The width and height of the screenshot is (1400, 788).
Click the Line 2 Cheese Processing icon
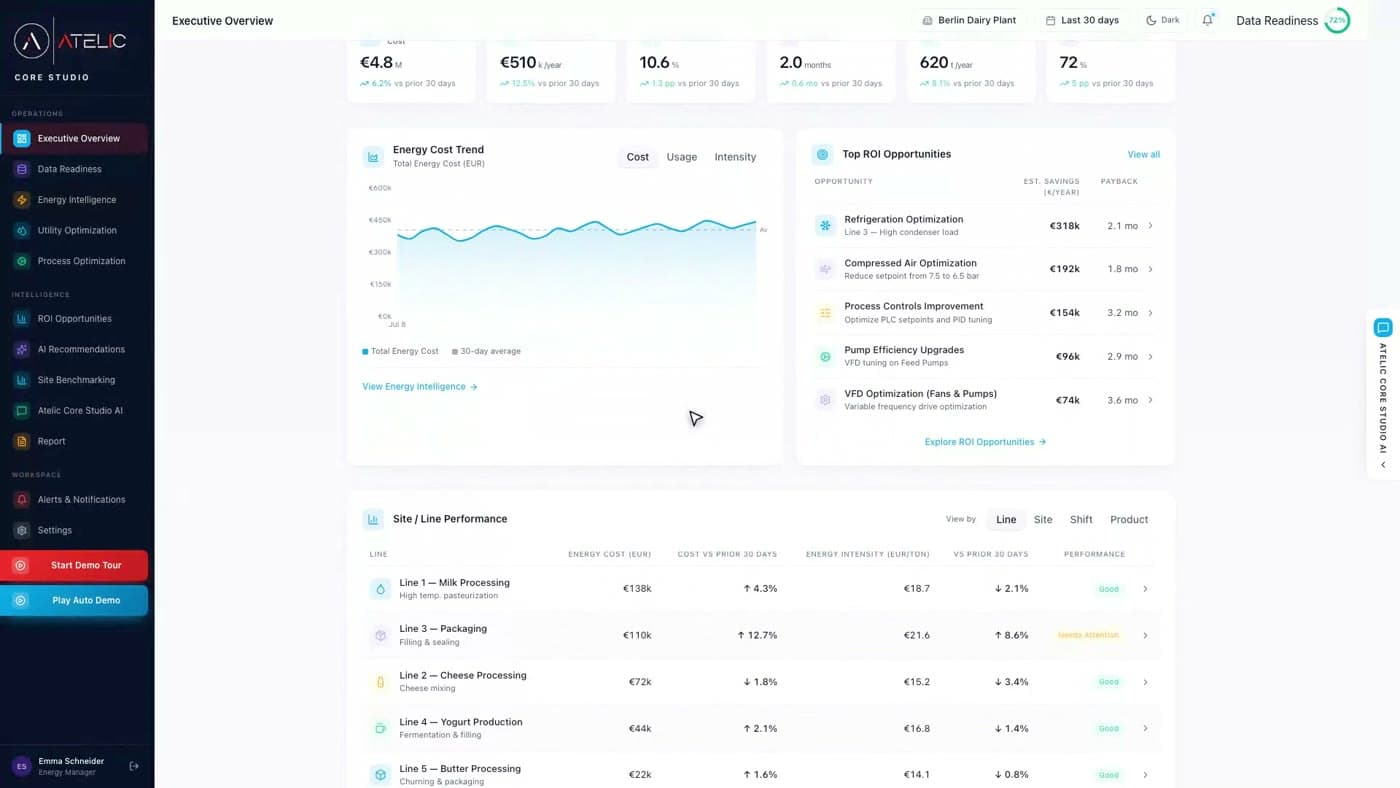pyautogui.click(x=380, y=682)
